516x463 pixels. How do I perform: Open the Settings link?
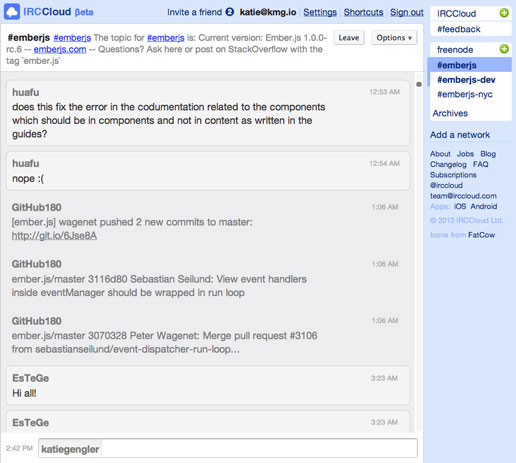click(x=320, y=12)
